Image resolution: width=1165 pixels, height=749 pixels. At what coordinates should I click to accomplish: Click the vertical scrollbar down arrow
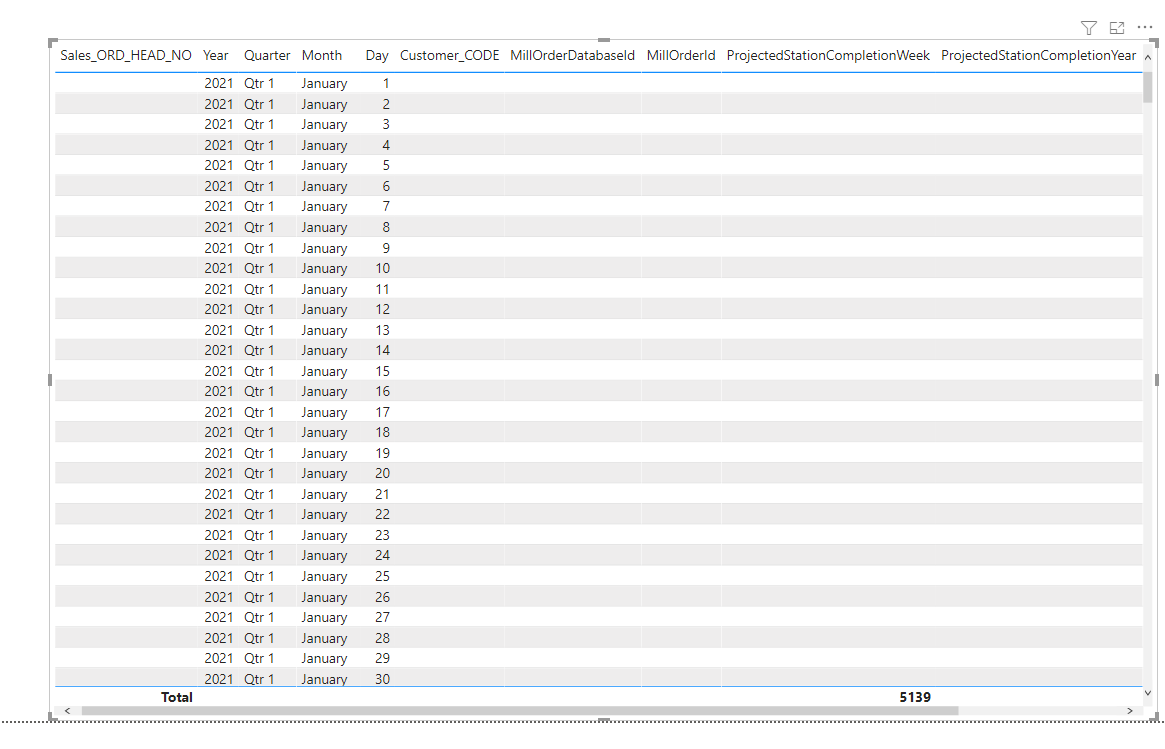[1148, 693]
